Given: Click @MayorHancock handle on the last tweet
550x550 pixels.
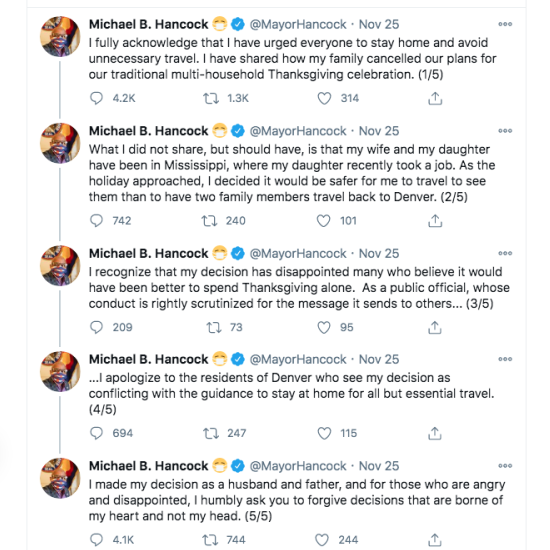Looking at the screenshot, I should click(298, 466).
